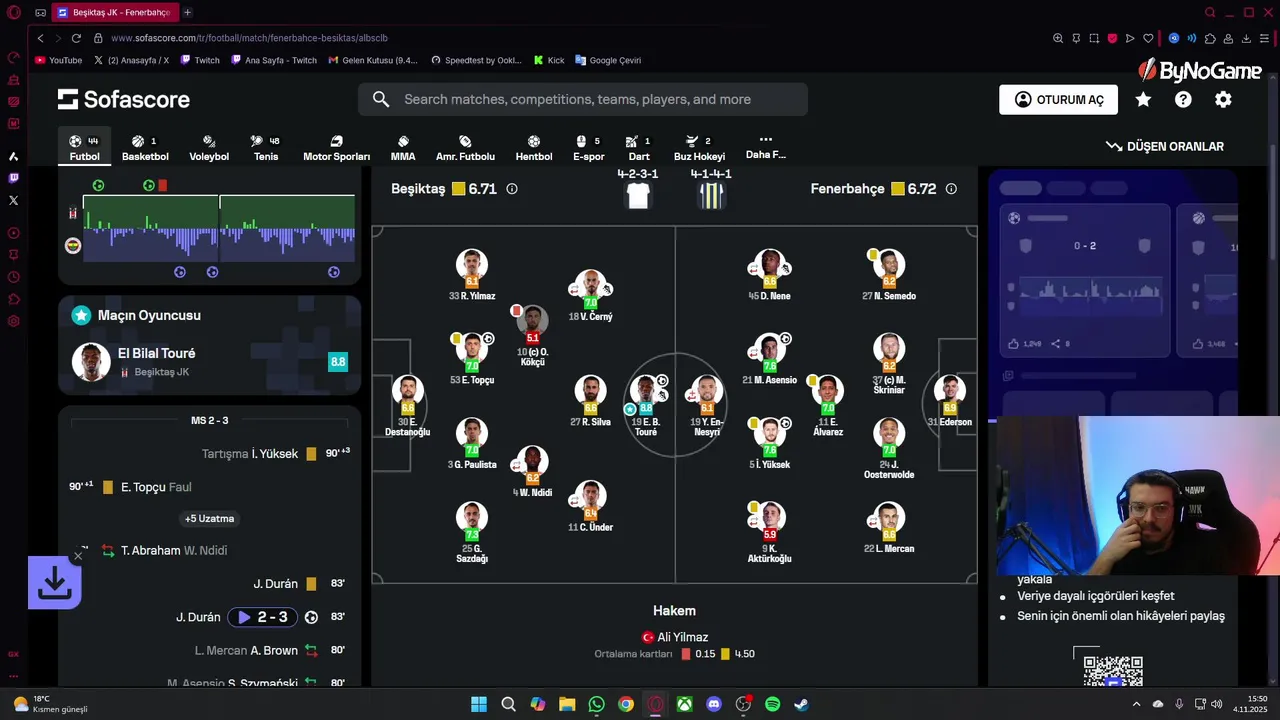Select C. Ünder on the lineup pitch

pos(590,505)
